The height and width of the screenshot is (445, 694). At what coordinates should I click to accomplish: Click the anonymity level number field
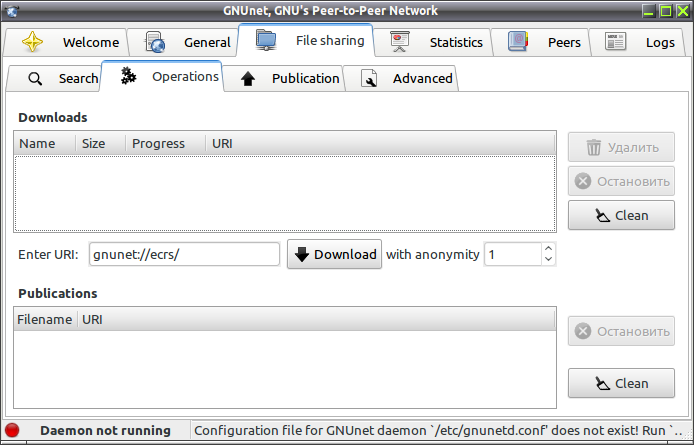(x=513, y=254)
